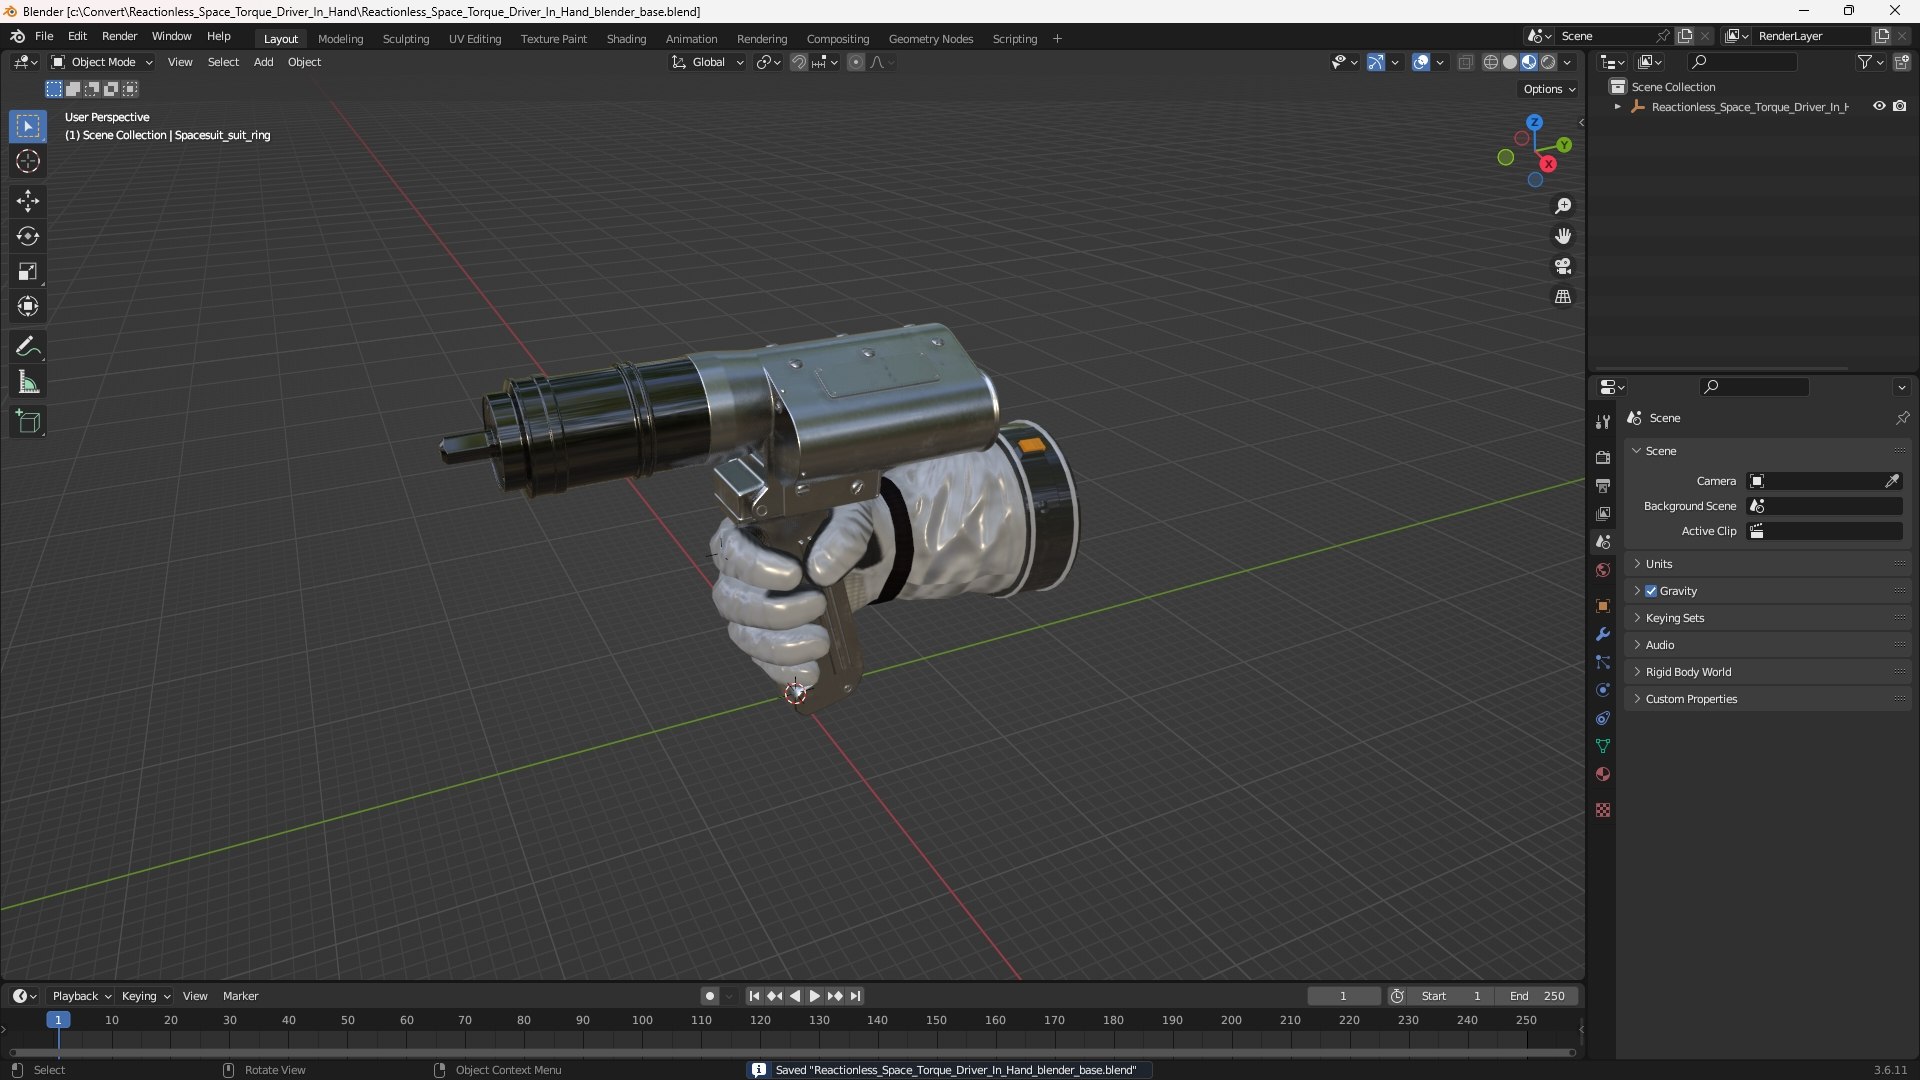Toggle auto keying record button
The height and width of the screenshot is (1080, 1920).
[x=710, y=996]
